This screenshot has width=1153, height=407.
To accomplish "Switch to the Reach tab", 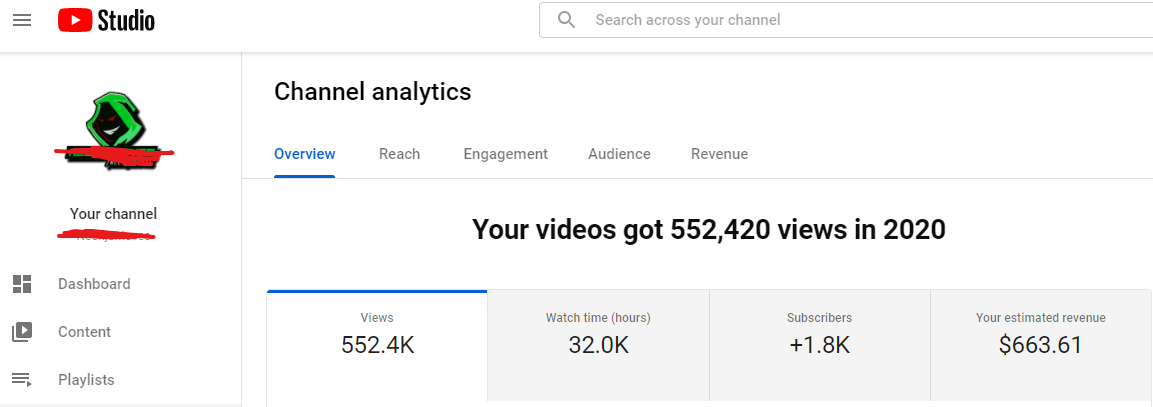I will click(x=399, y=155).
